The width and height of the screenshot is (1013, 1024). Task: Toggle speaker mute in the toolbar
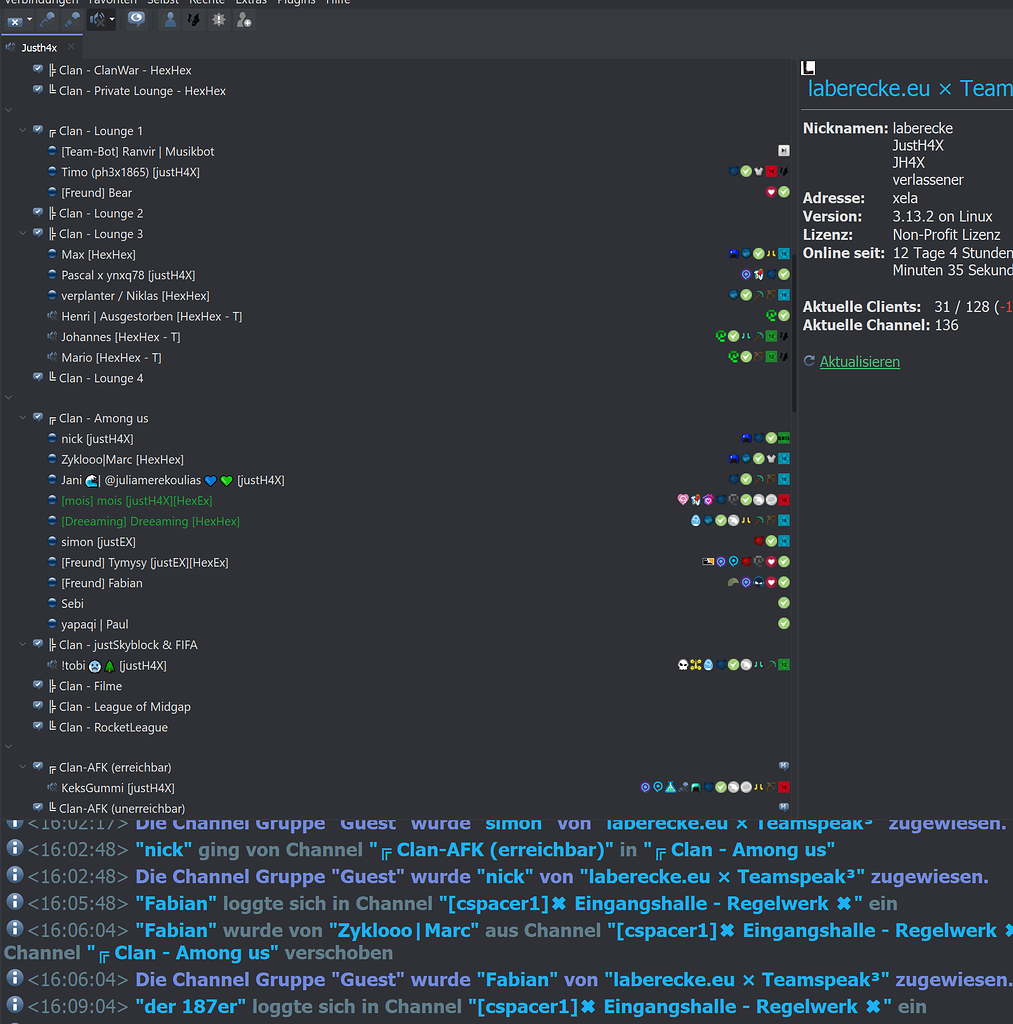point(96,19)
